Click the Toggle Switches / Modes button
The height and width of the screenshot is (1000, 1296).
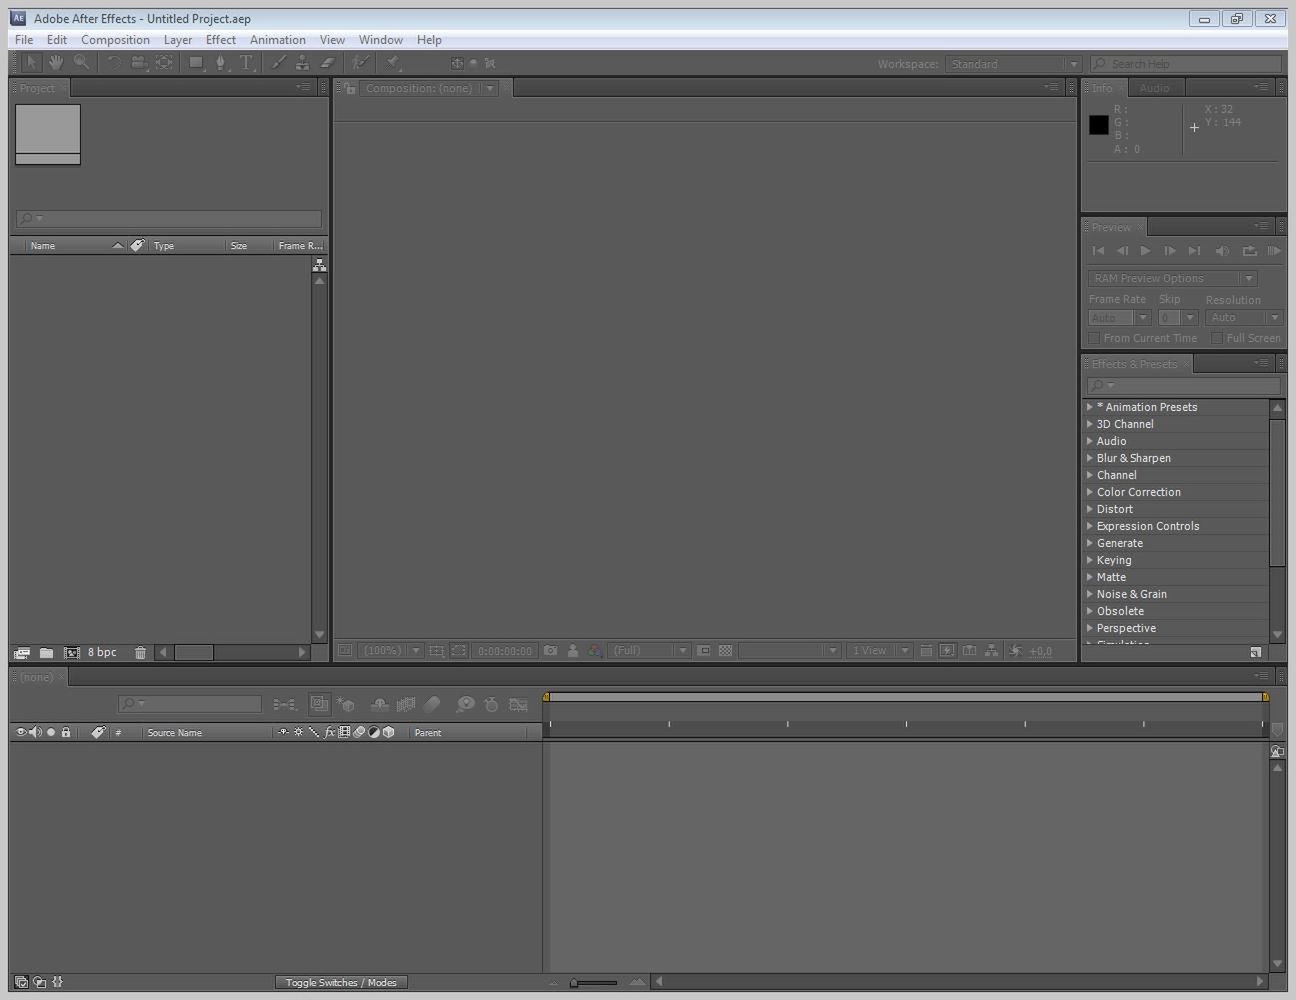pyautogui.click(x=341, y=982)
